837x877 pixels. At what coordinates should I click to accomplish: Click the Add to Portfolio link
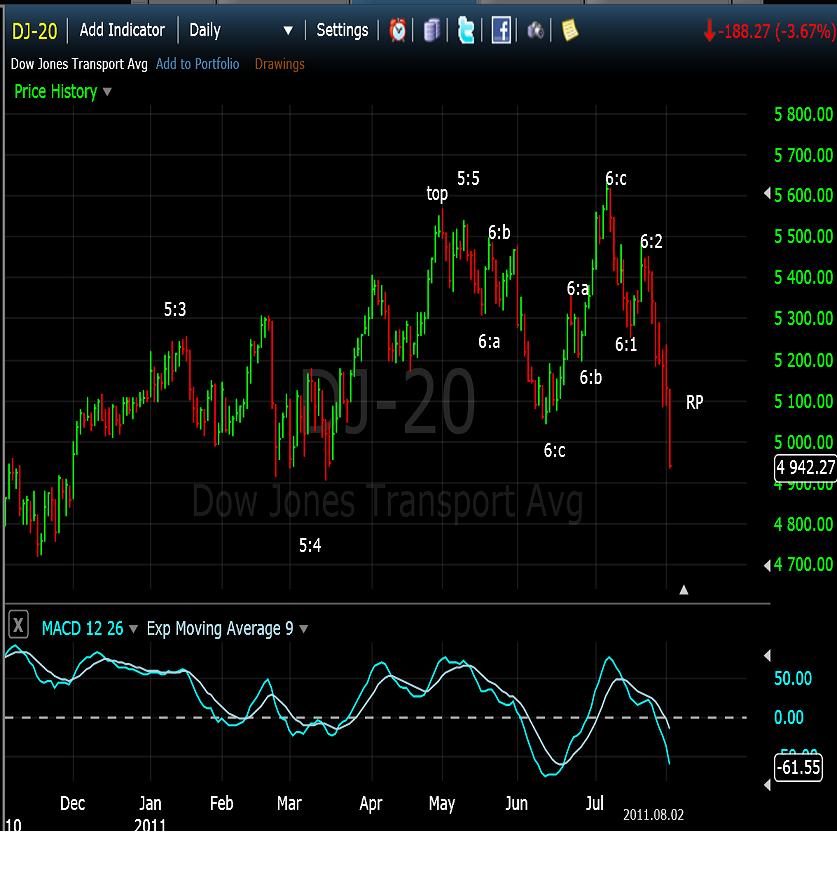198,64
